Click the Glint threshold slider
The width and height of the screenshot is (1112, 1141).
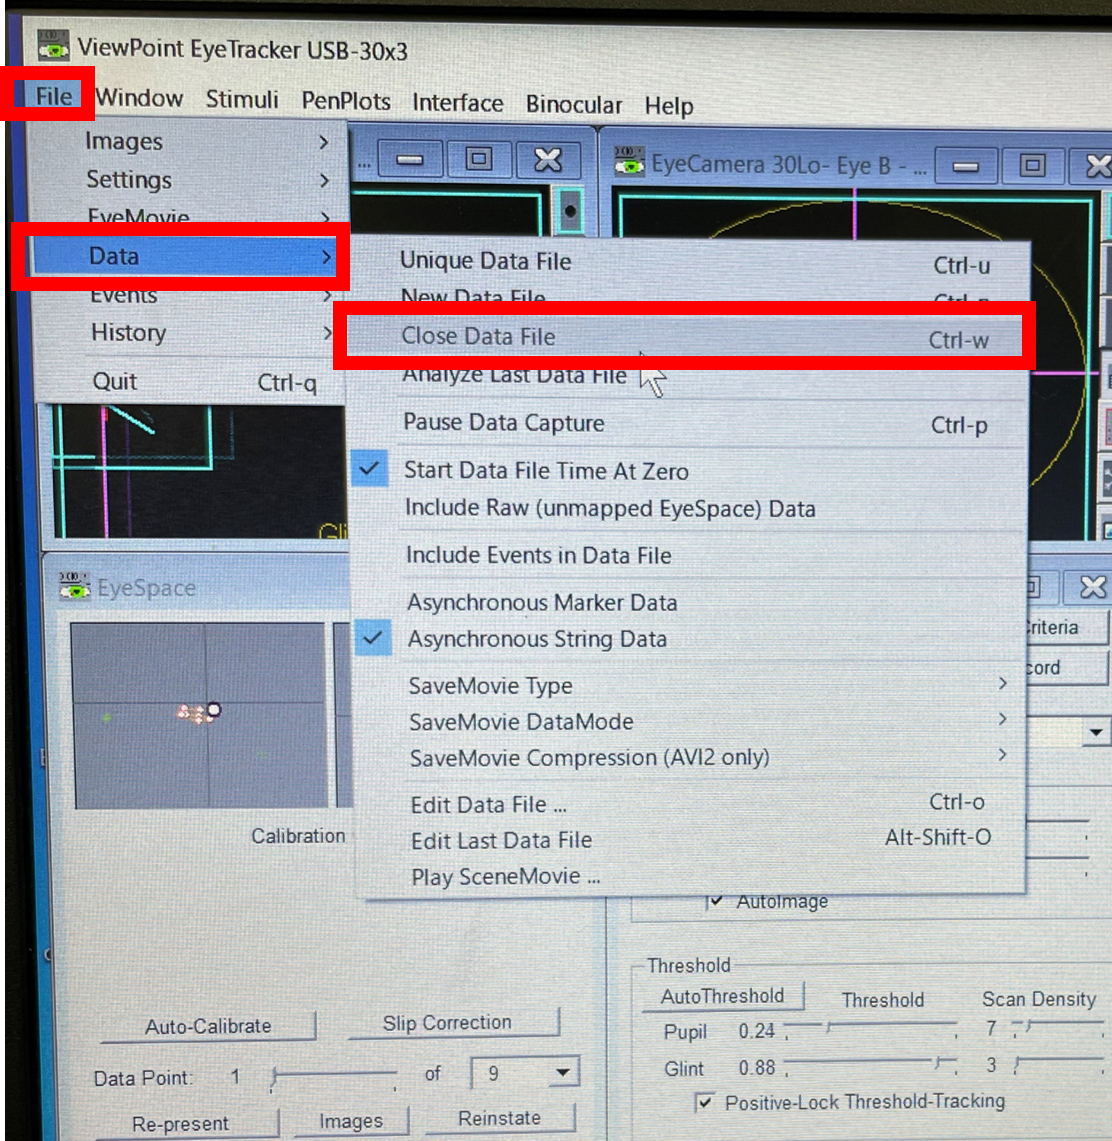click(x=870, y=1064)
